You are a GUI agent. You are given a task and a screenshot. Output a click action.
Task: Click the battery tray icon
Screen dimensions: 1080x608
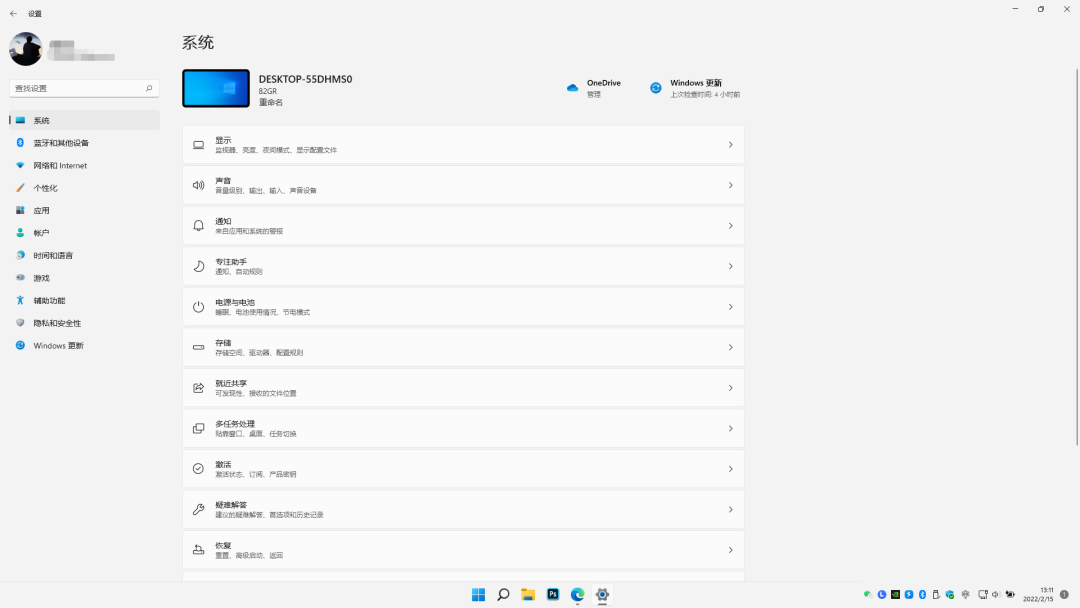1010,594
